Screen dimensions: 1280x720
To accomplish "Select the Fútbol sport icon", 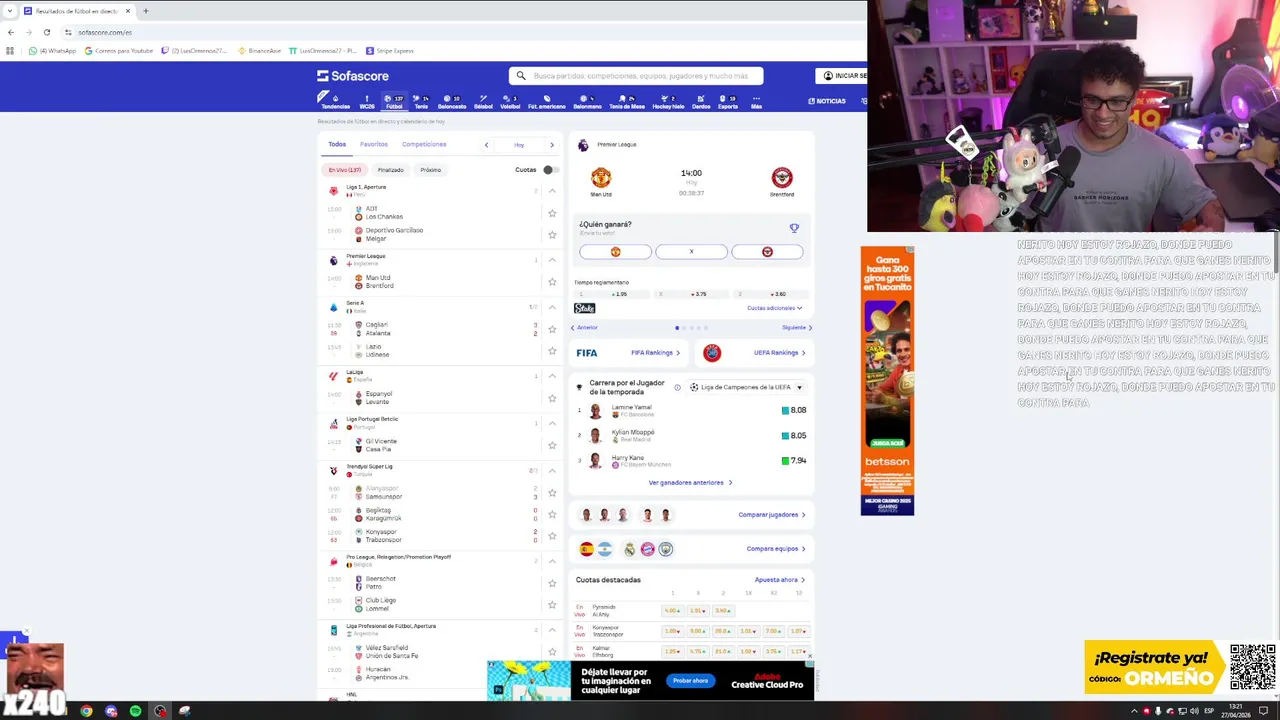I will [394, 102].
